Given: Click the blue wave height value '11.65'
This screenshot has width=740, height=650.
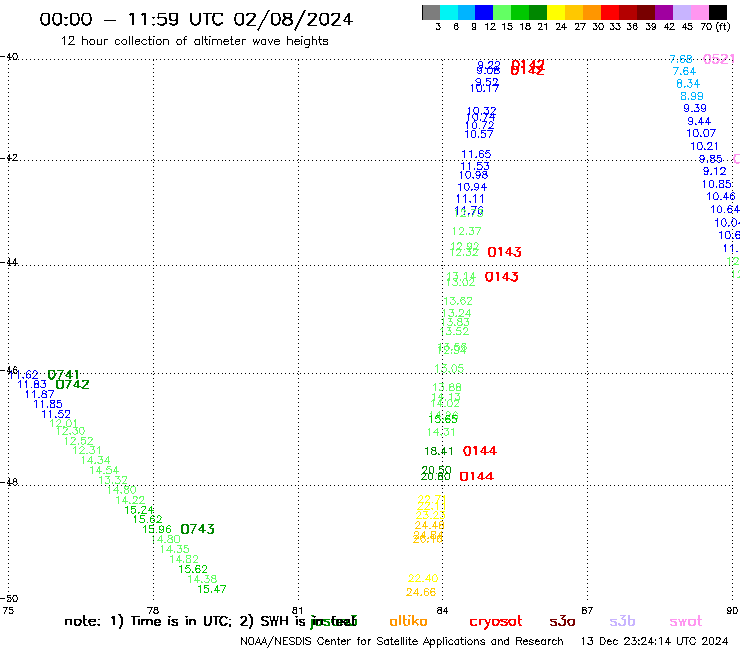Looking at the screenshot, I should click(x=476, y=154).
